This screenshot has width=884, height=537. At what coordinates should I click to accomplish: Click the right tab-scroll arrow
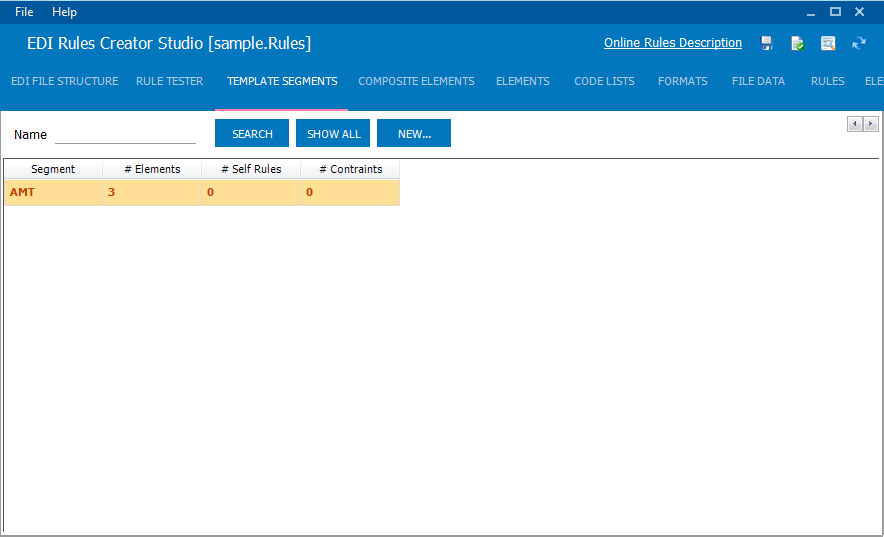coord(870,124)
